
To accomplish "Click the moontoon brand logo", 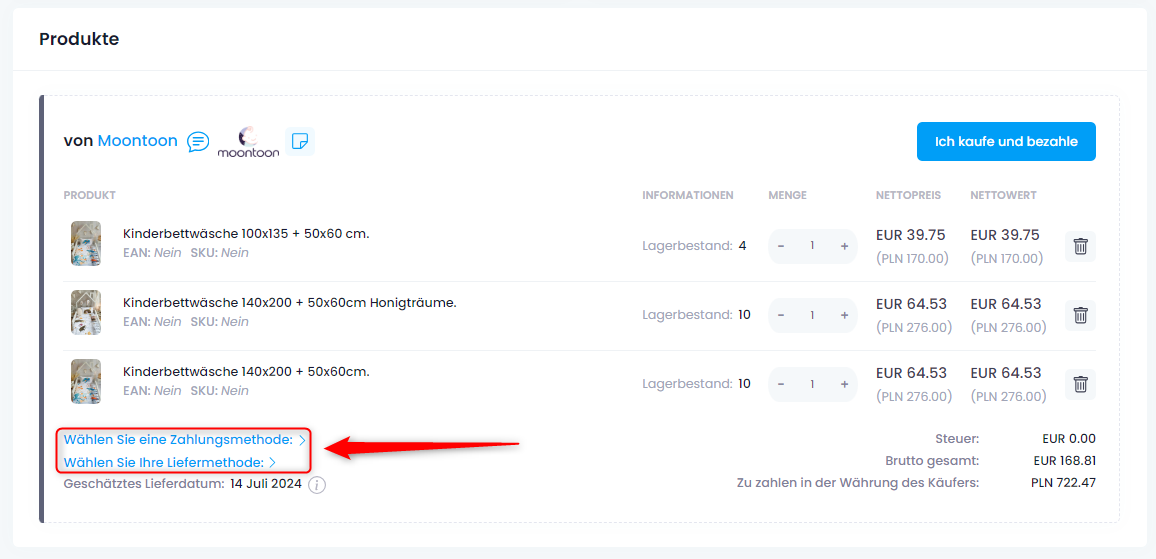I will tap(248, 142).
